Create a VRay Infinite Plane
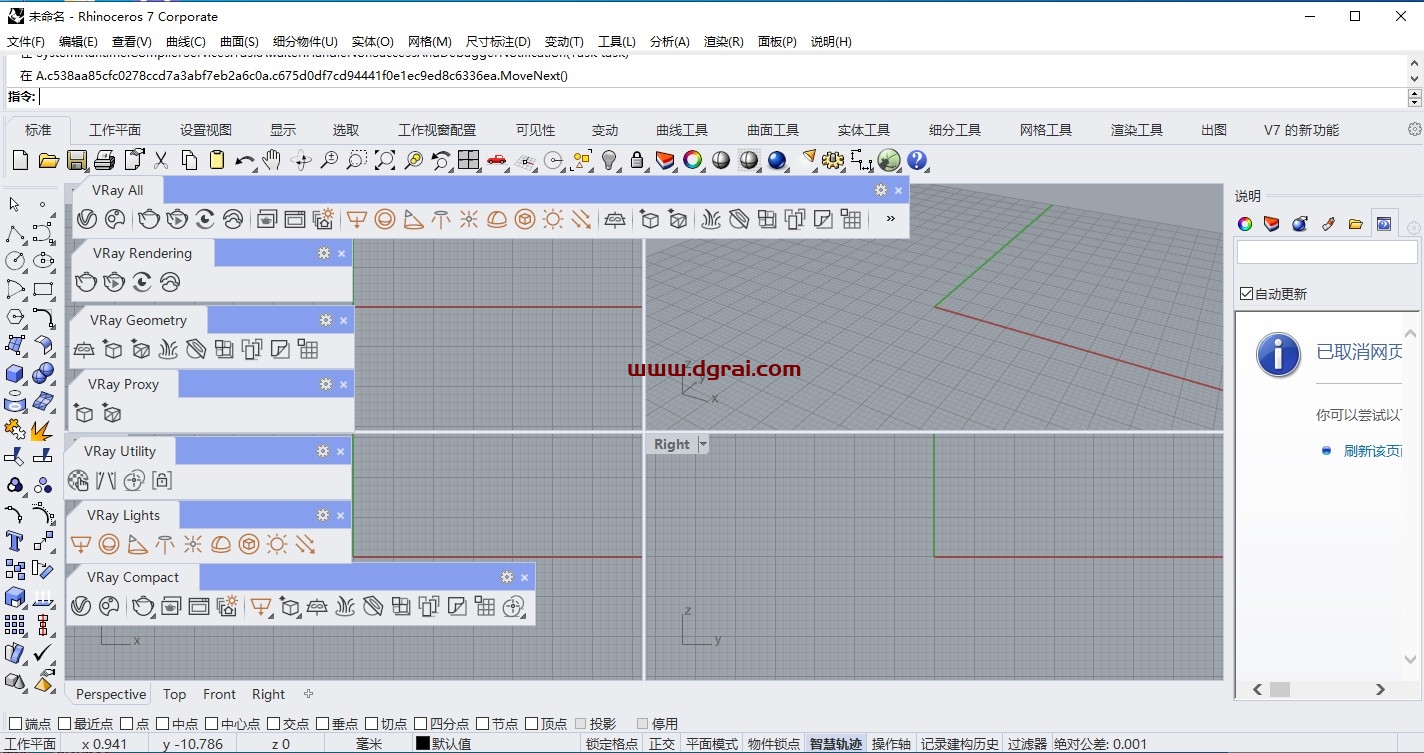 pos(84,349)
